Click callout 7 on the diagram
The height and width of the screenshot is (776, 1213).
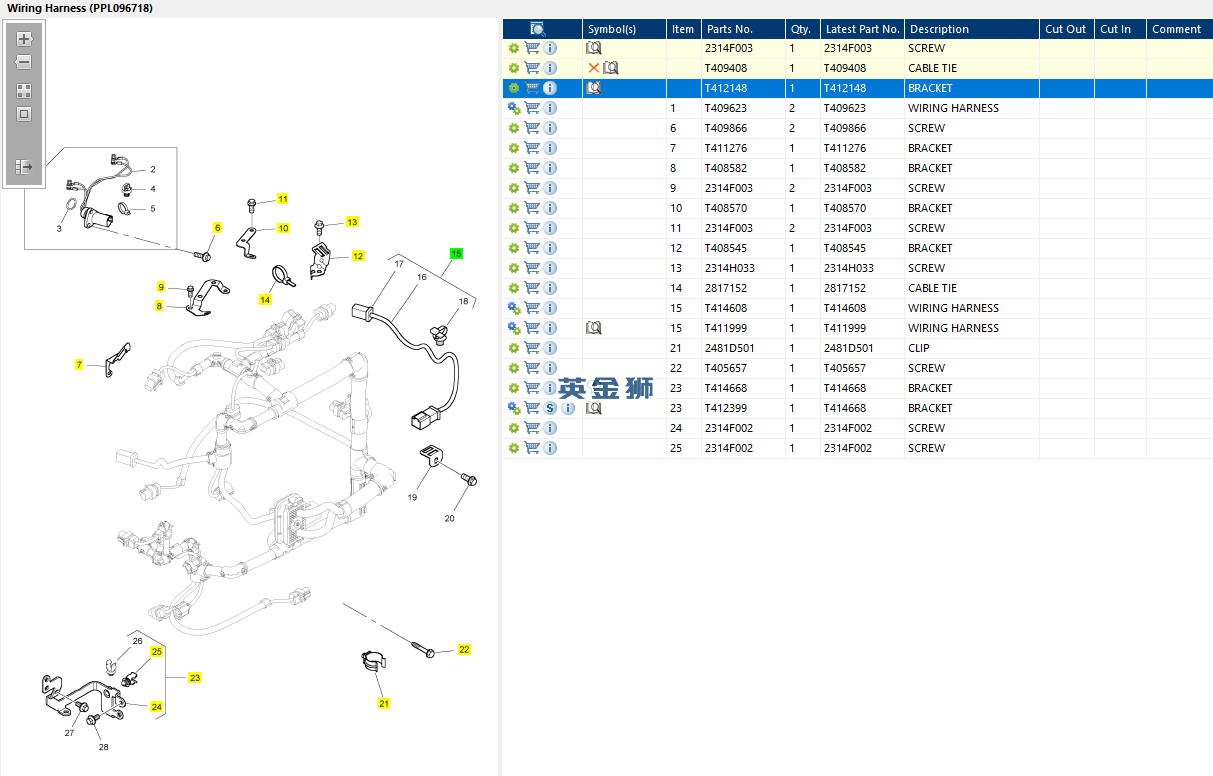(79, 365)
